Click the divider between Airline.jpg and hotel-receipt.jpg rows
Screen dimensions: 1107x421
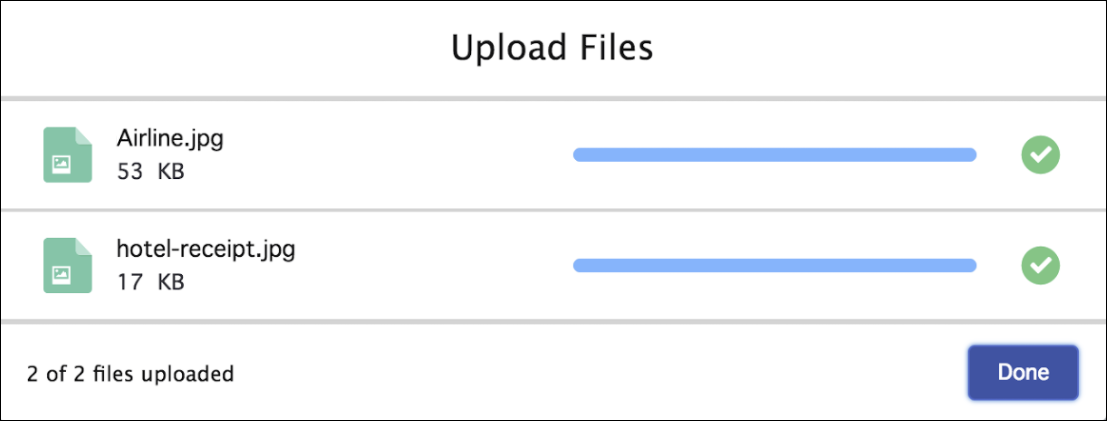point(553,210)
